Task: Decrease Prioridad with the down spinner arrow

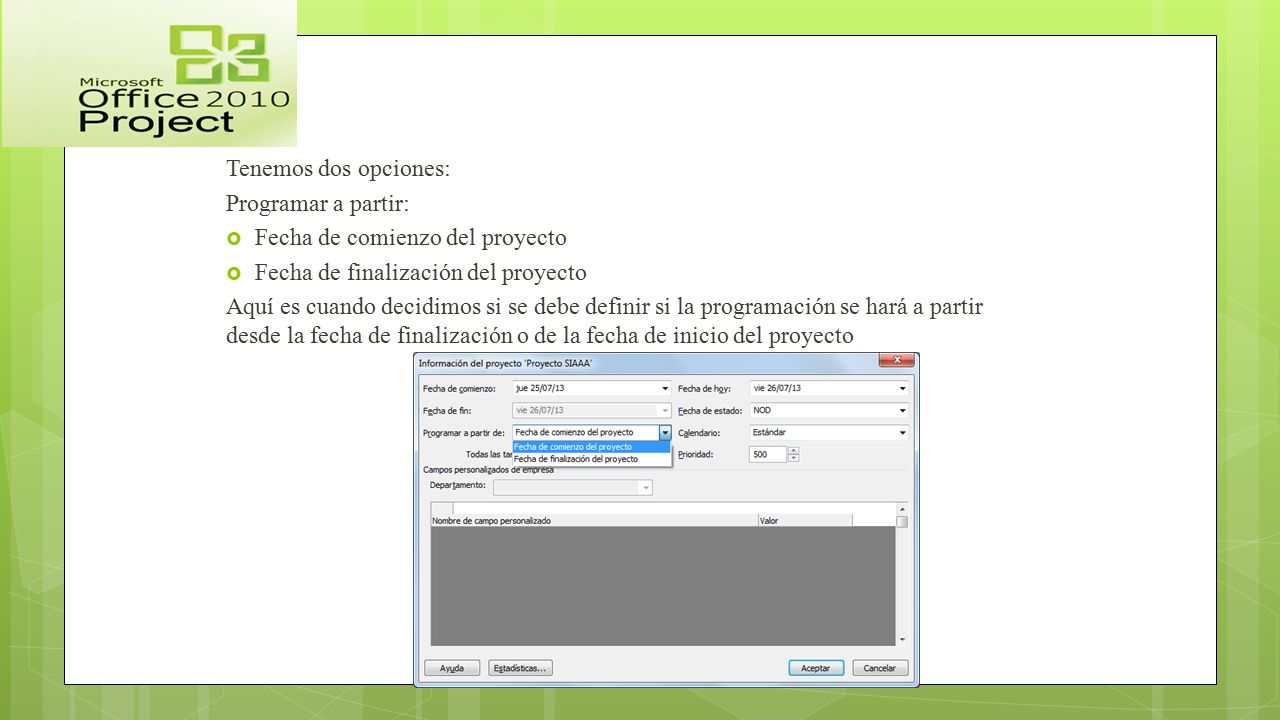Action: [x=794, y=458]
